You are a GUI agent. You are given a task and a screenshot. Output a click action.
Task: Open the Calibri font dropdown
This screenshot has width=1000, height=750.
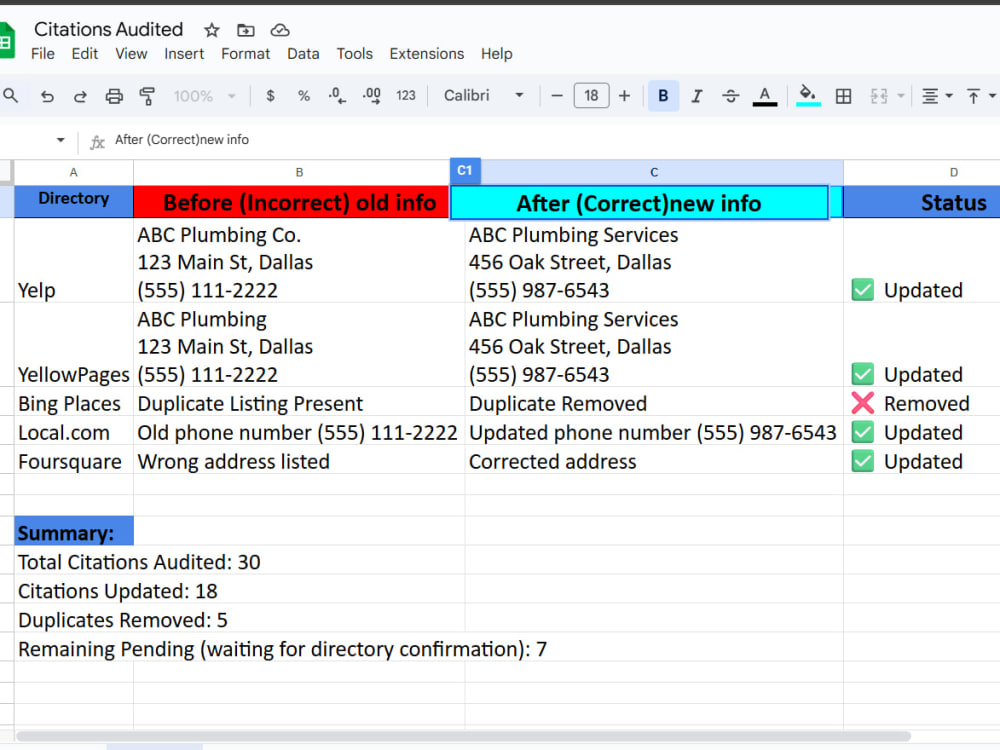coord(484,96)
